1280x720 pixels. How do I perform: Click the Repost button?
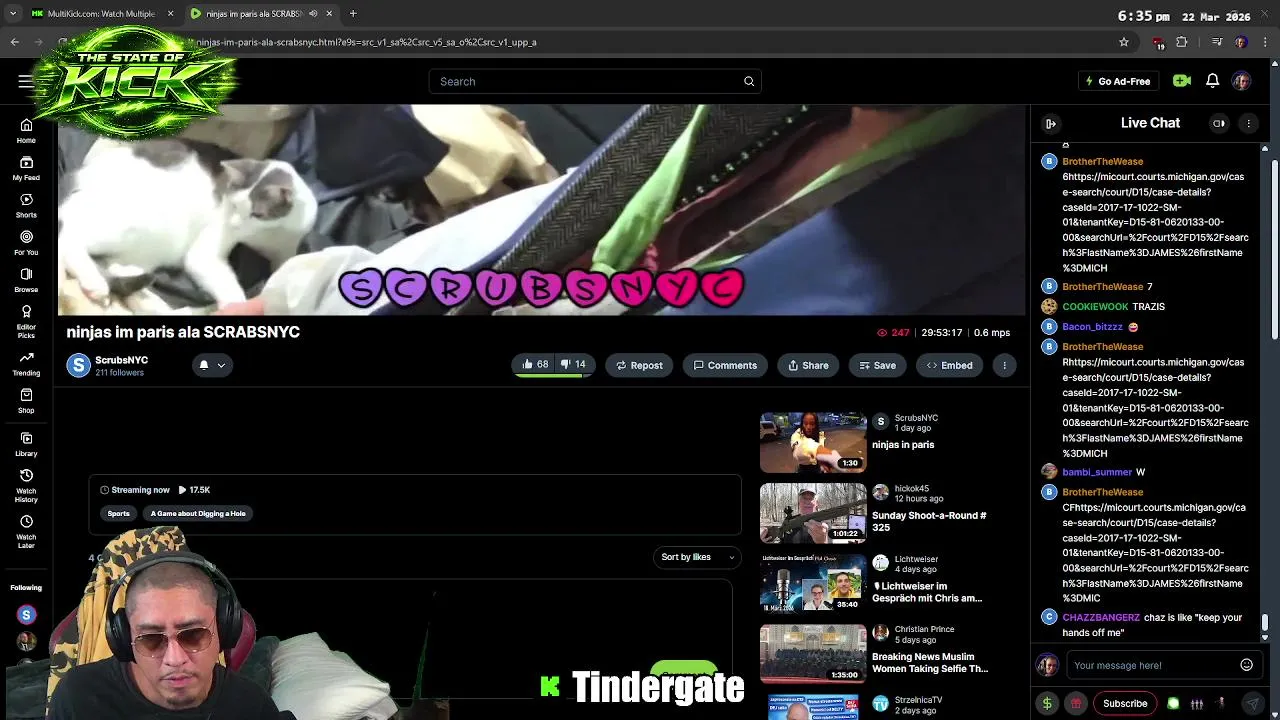pyautogui.click(x=639, y=365)
